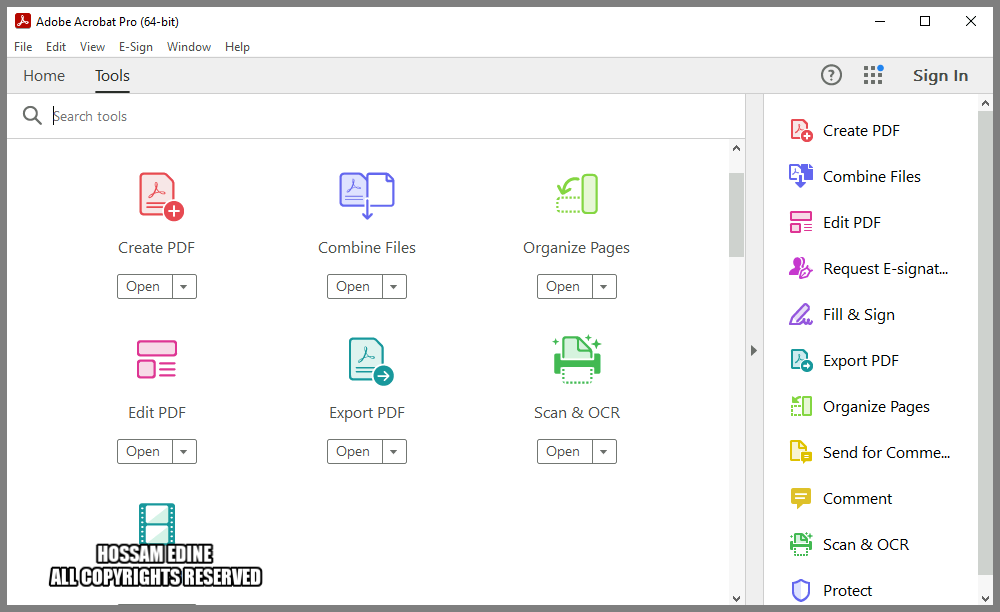Select Export PDF icon in right sidebar
Viewport: 1000px width, 612px height.
(801, 360)
